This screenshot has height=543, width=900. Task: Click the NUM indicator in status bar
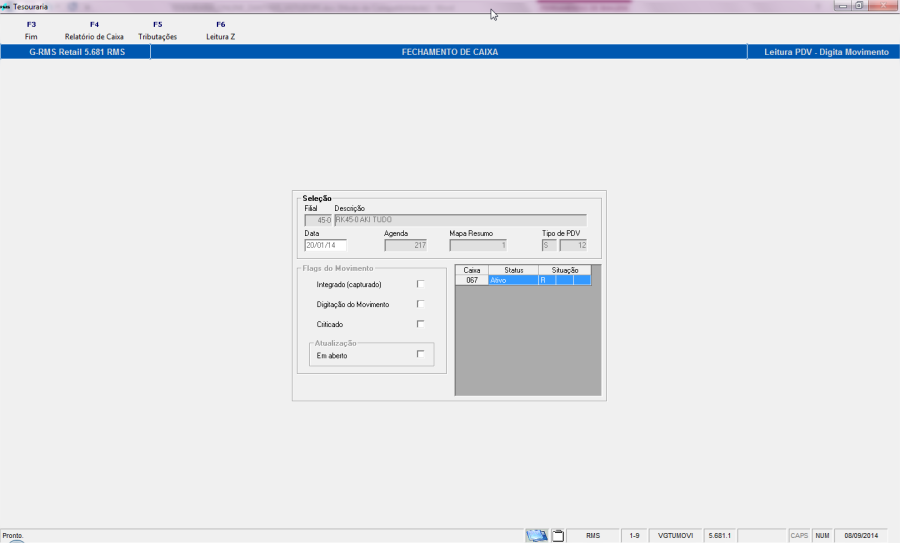(x=823, y=536)
